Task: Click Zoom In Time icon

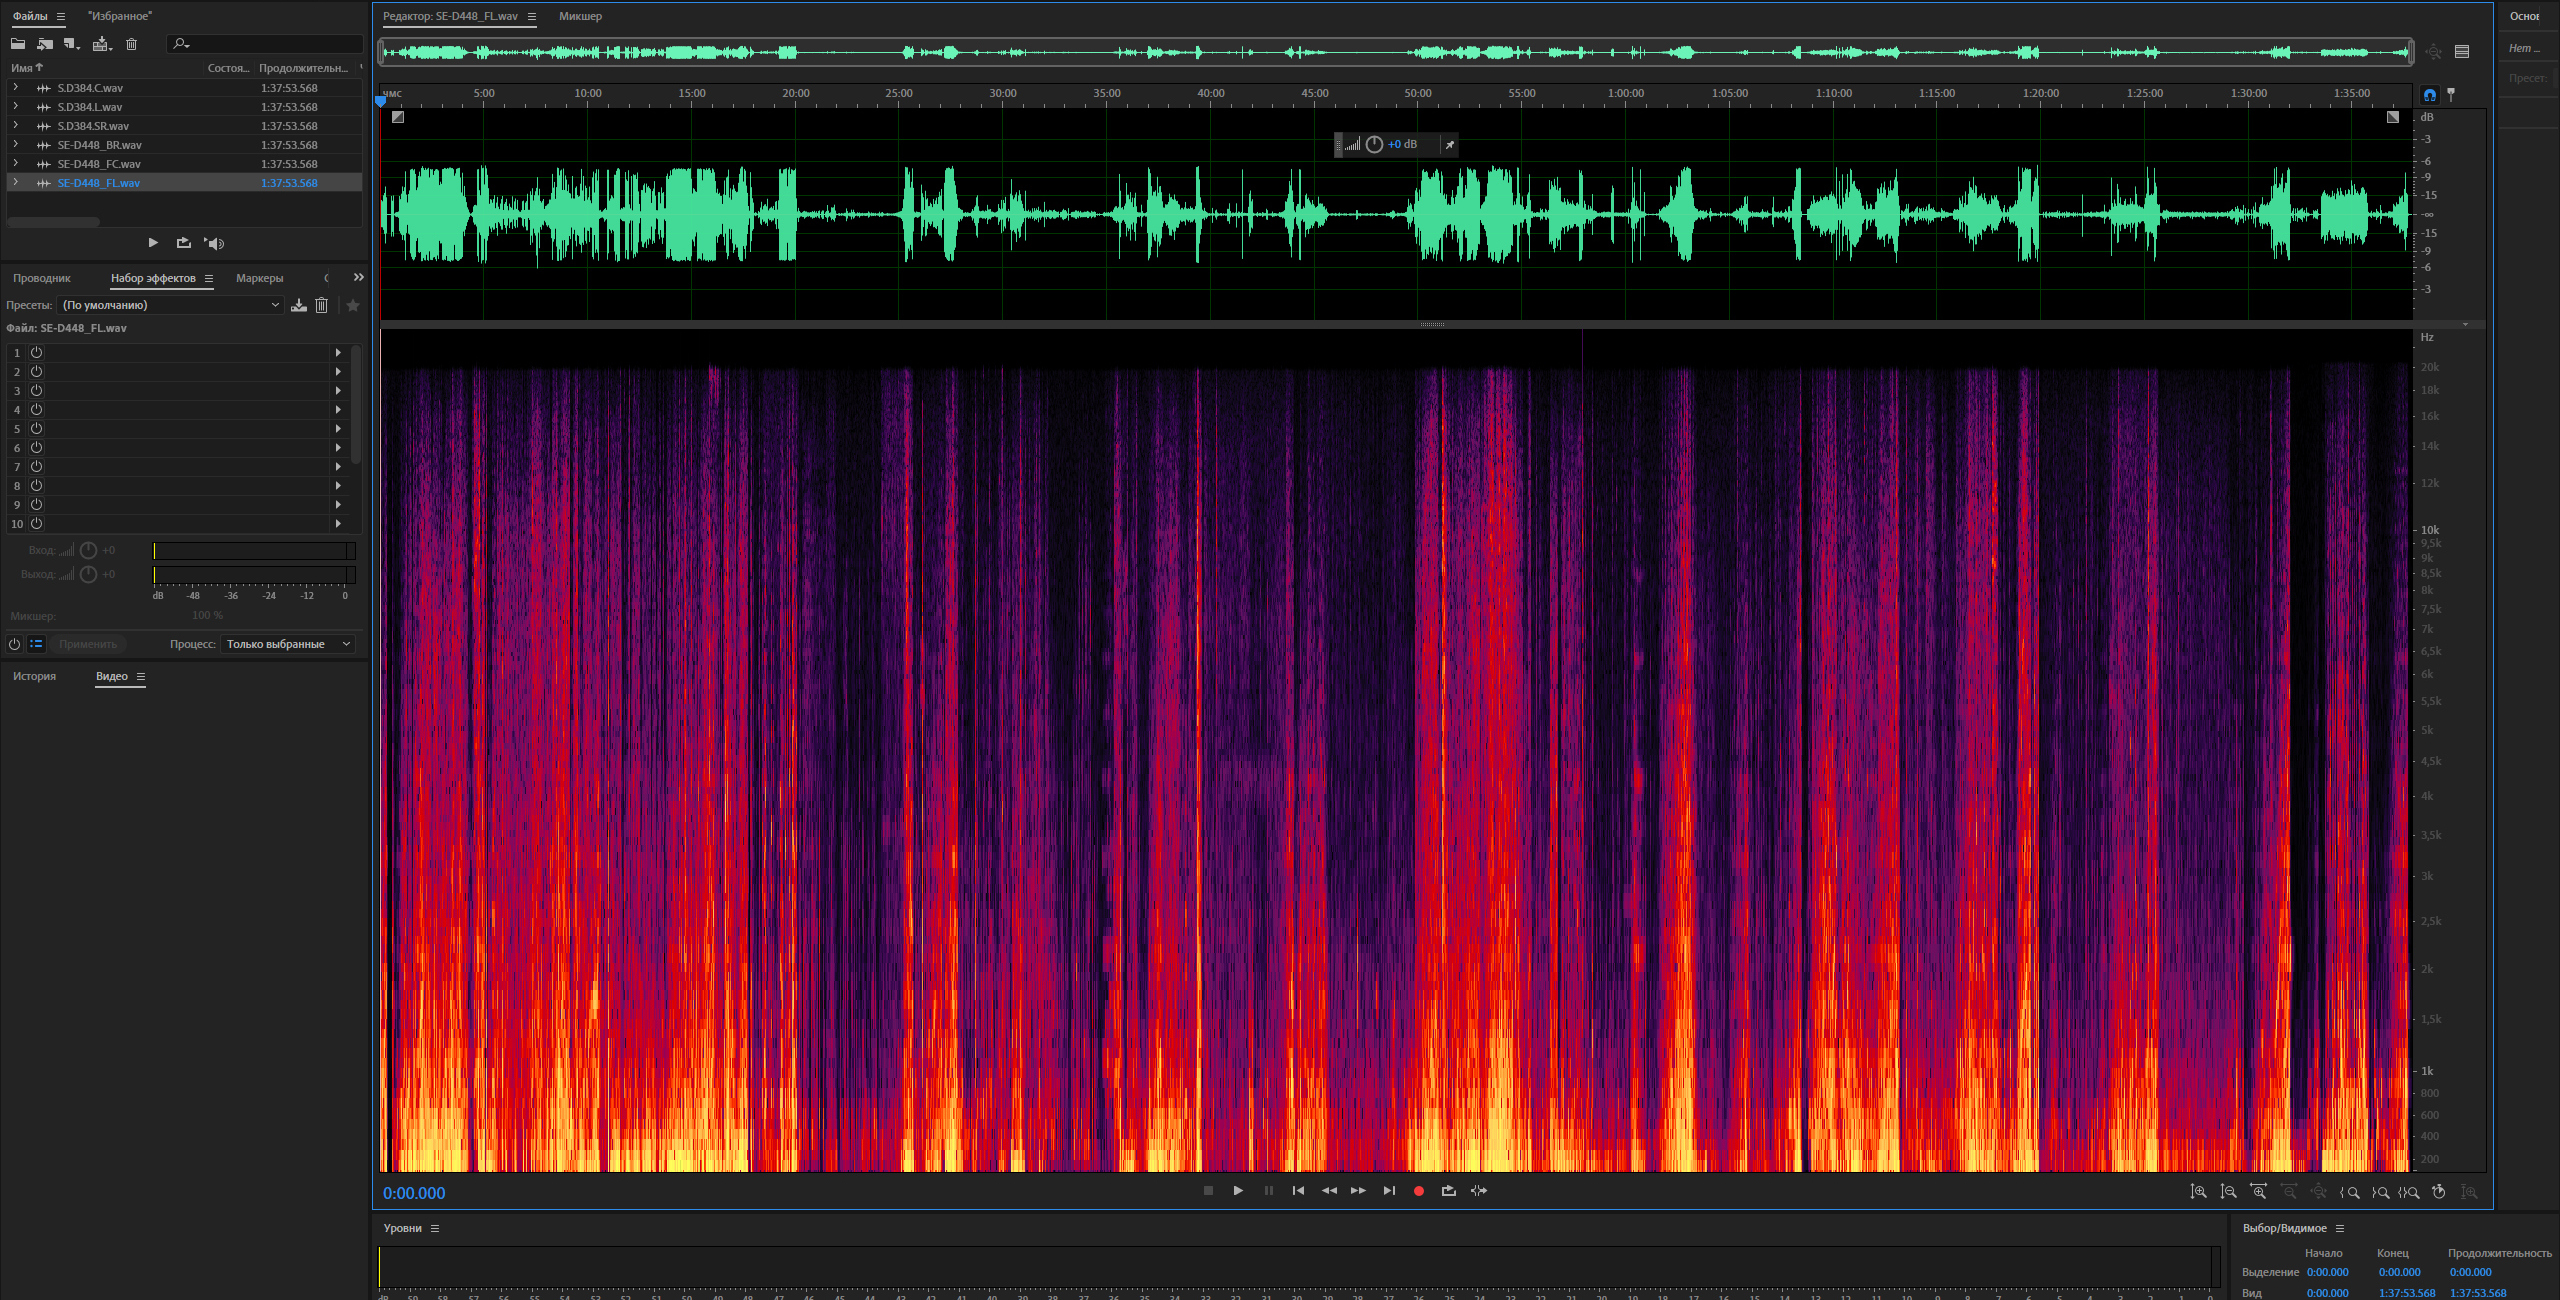Action: point(2258,1192)
